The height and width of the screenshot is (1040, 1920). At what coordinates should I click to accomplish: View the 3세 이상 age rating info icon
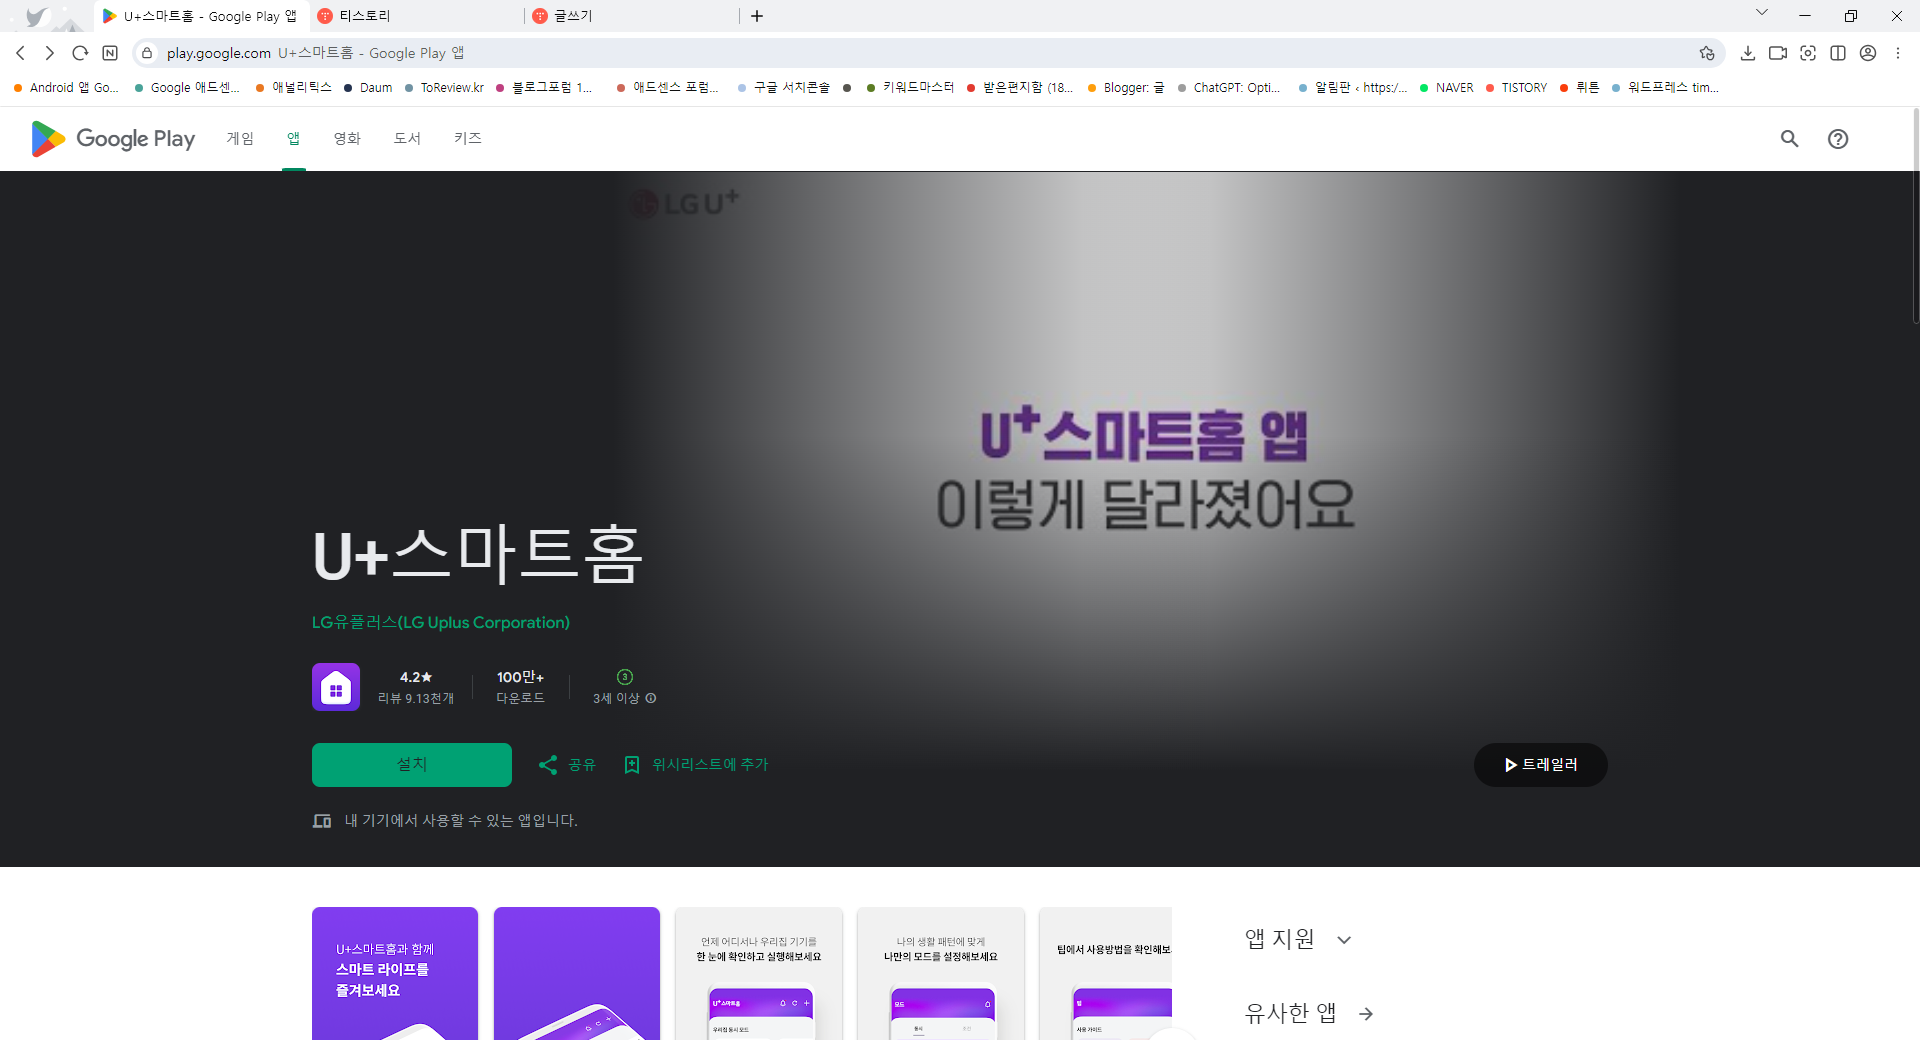650,698
